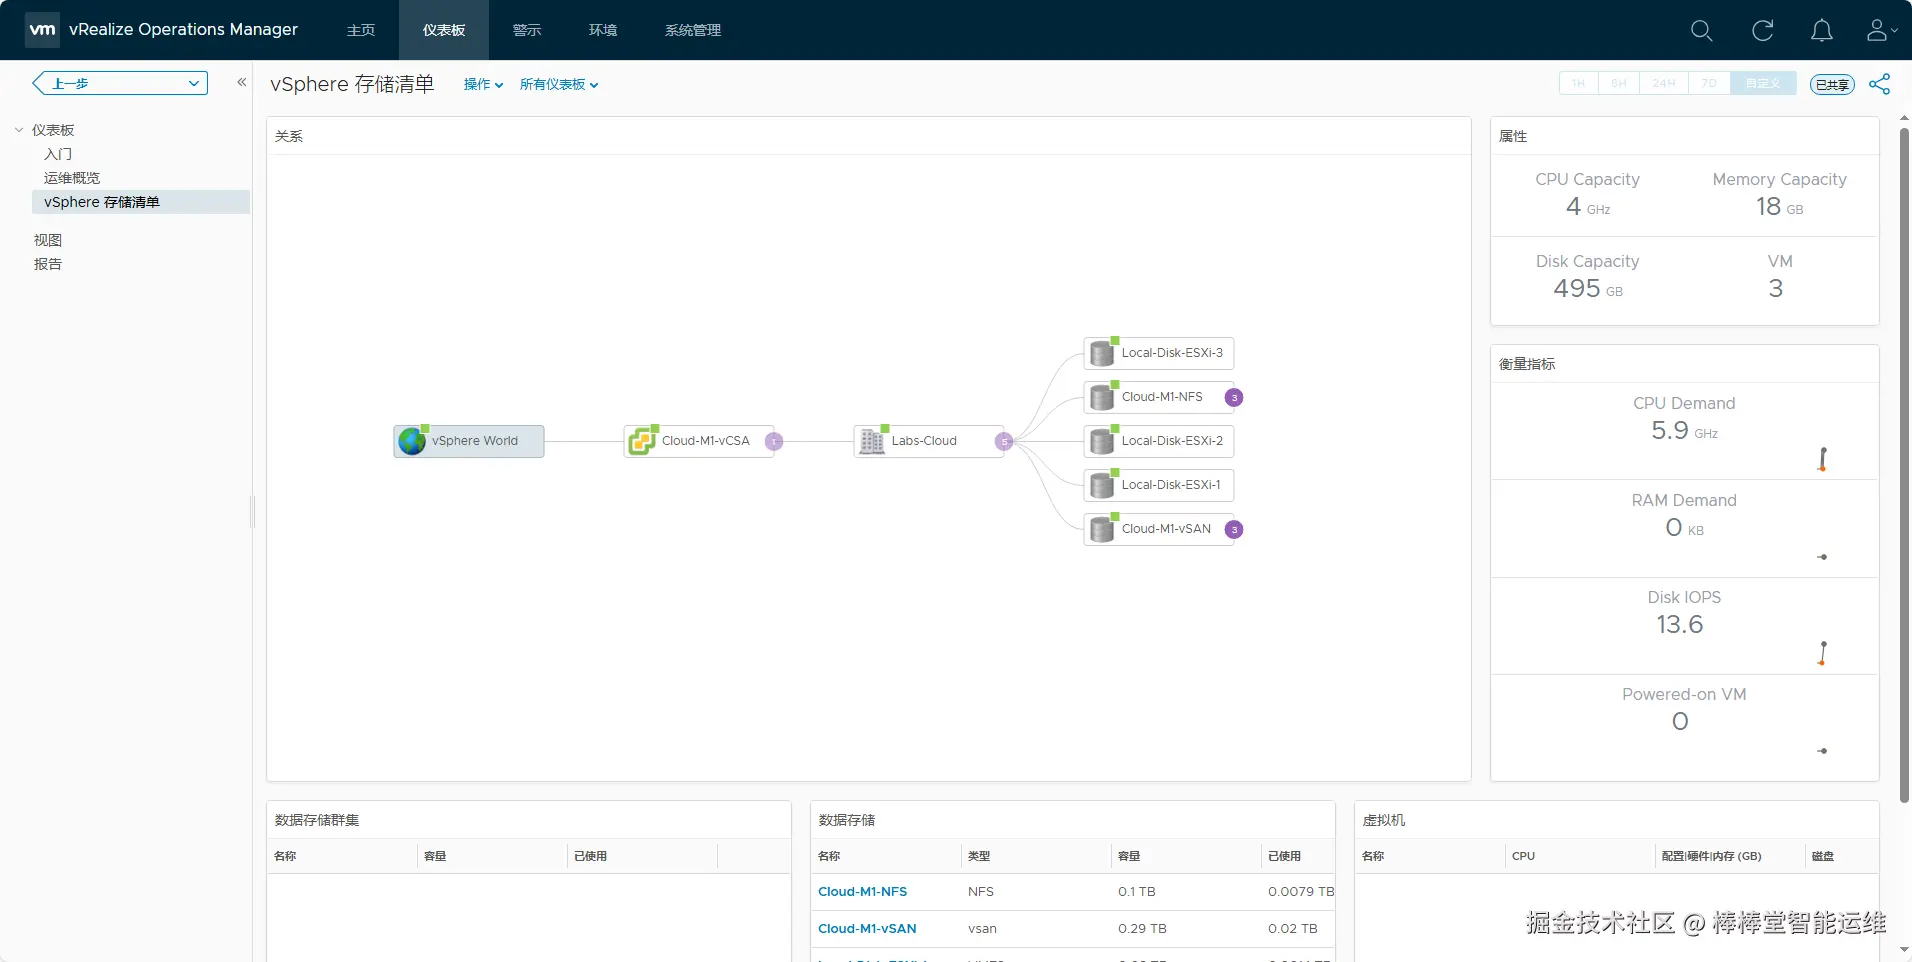Click the CPU Demand sparkline
Image resolution: width=1912 pixels, height=962 pixels.
point(1823,459)
